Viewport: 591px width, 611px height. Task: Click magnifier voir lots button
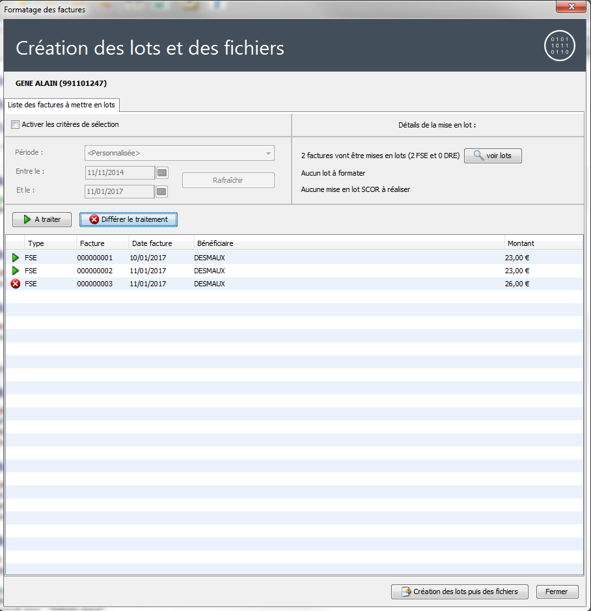point(493,155)
